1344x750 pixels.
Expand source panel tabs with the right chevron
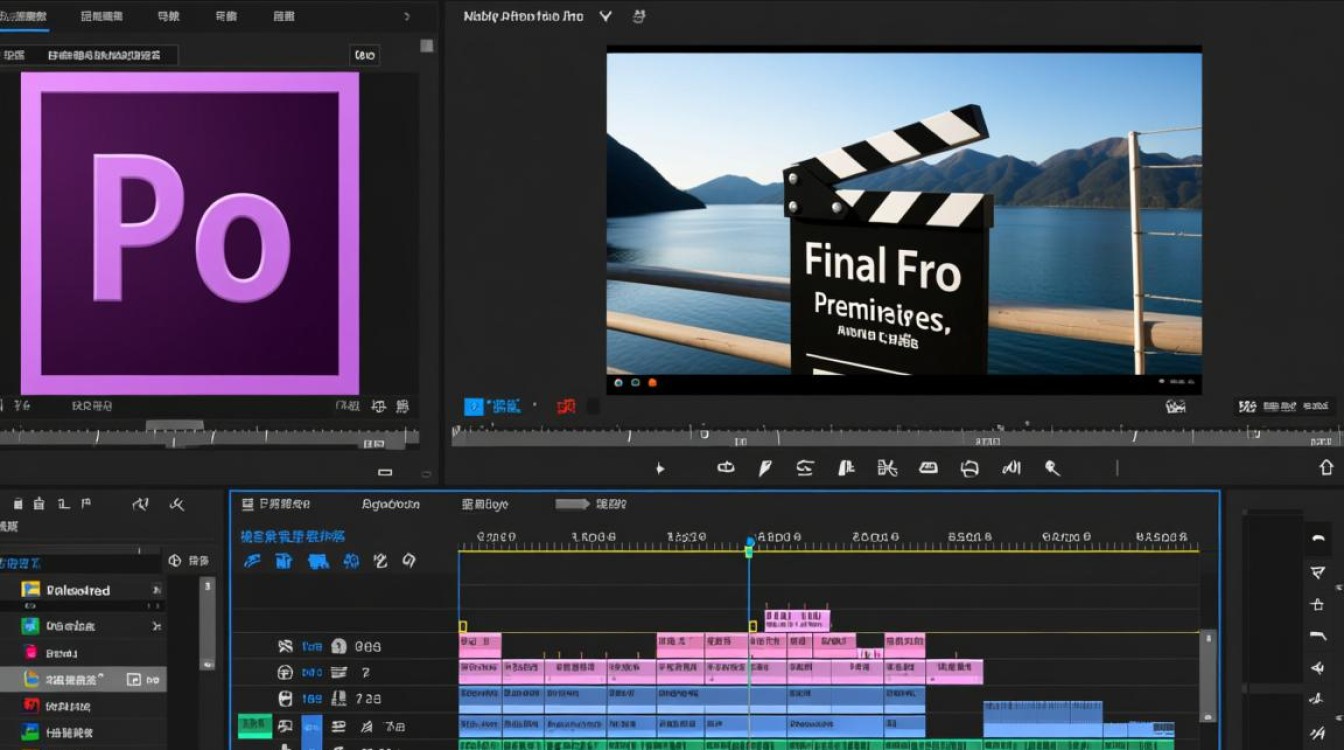tap(407, 16)
